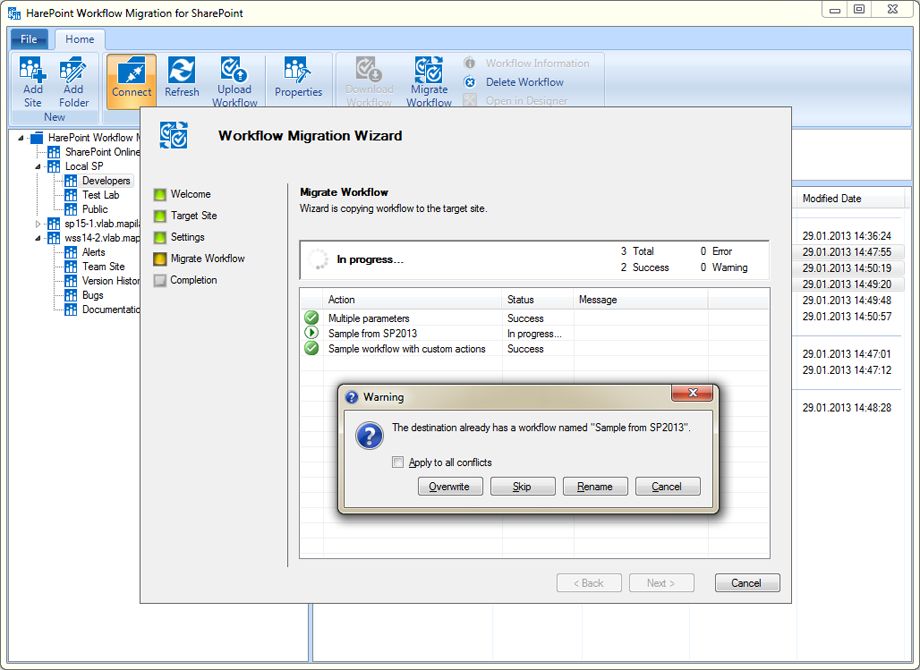Click Overwrite in the Warning dialog
This screenshot has width=920, height=670.
450,486
